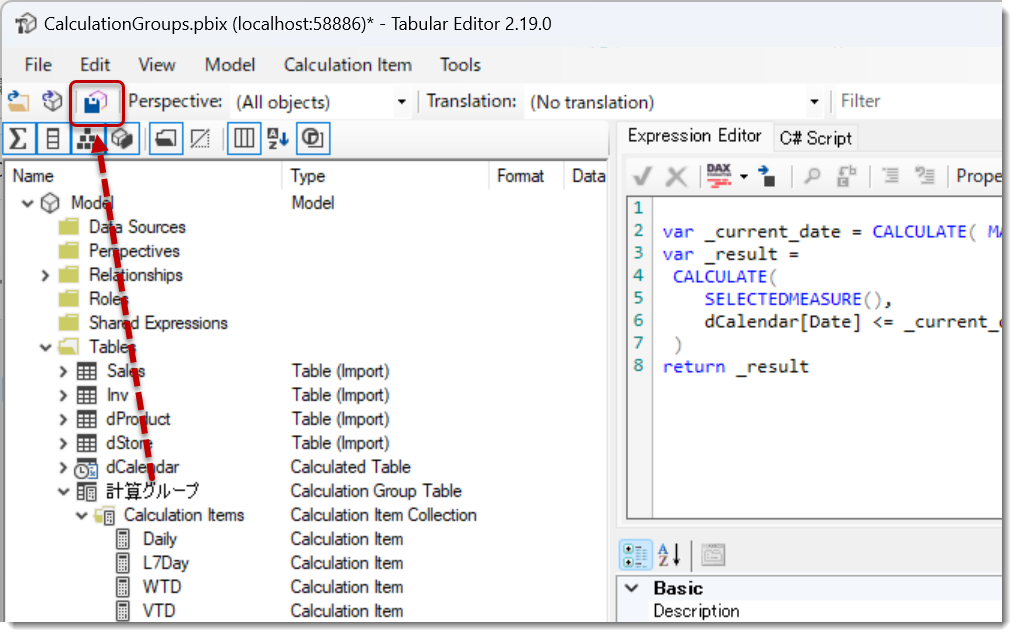Image resolution: width=1017 pixels, height=637 pixels.
Task: Sort by the Type column header
Action: point(387,176)
